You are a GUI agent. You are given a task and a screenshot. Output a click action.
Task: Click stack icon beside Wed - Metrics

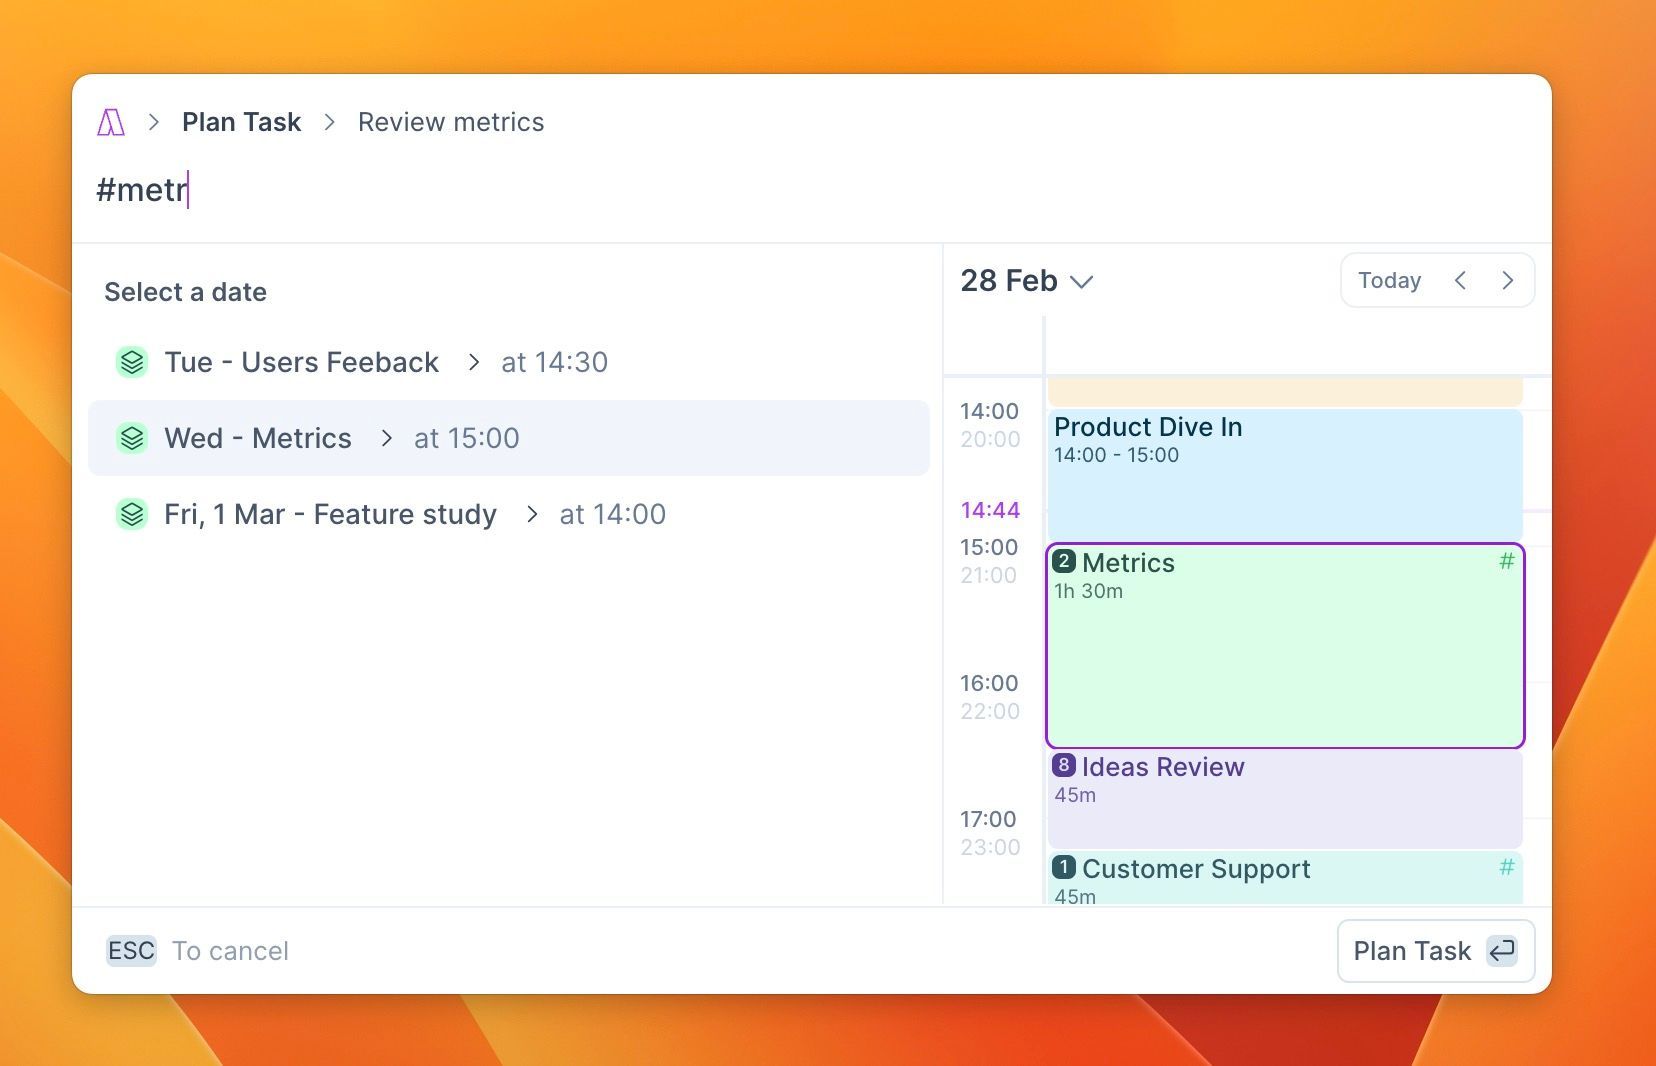132,438
